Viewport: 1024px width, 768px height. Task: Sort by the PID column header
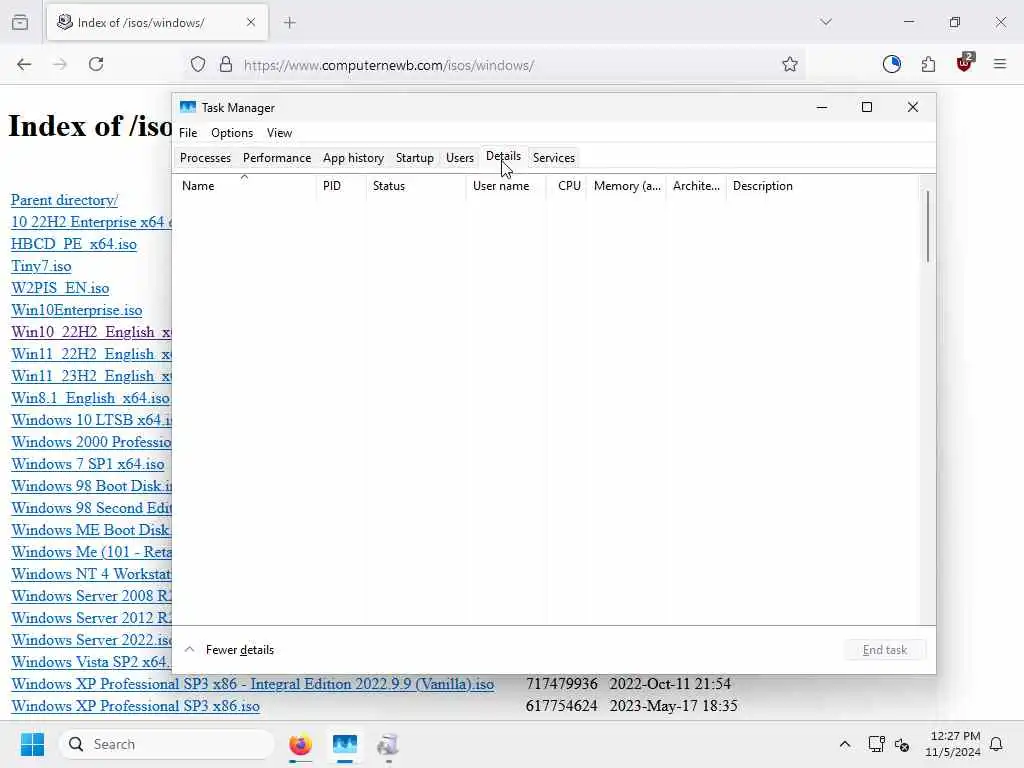[x=341, y=185]
